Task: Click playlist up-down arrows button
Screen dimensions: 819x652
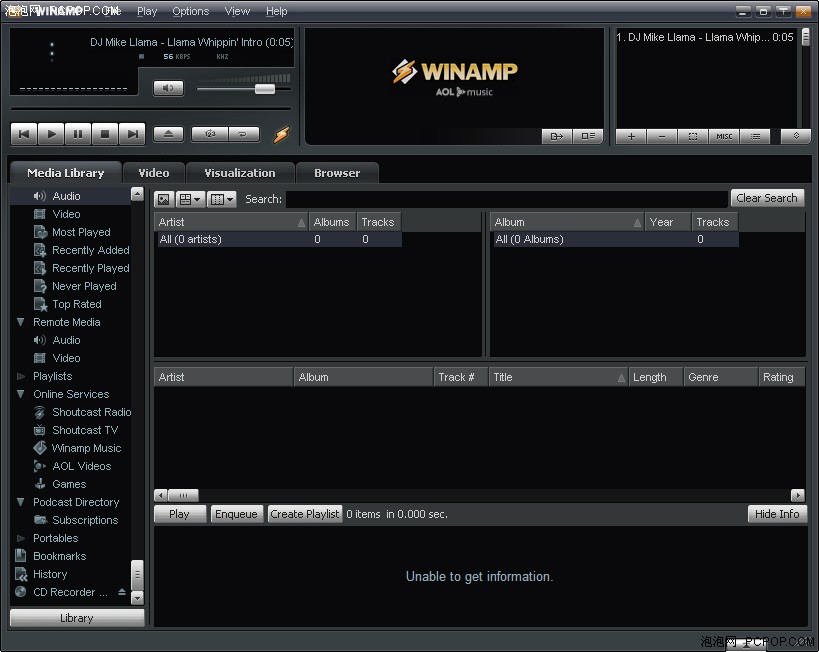Action: pyautogui.click(x=796, y=136)
